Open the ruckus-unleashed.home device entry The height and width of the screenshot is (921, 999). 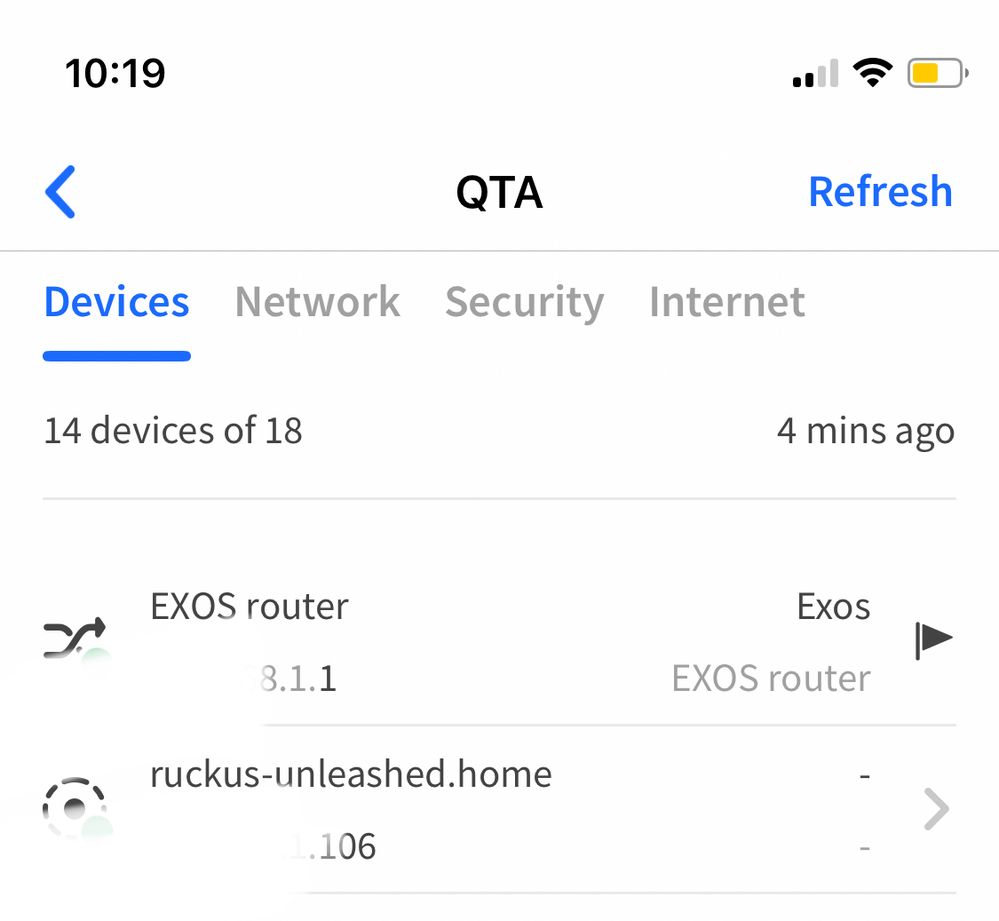click(x=351, y=774)
